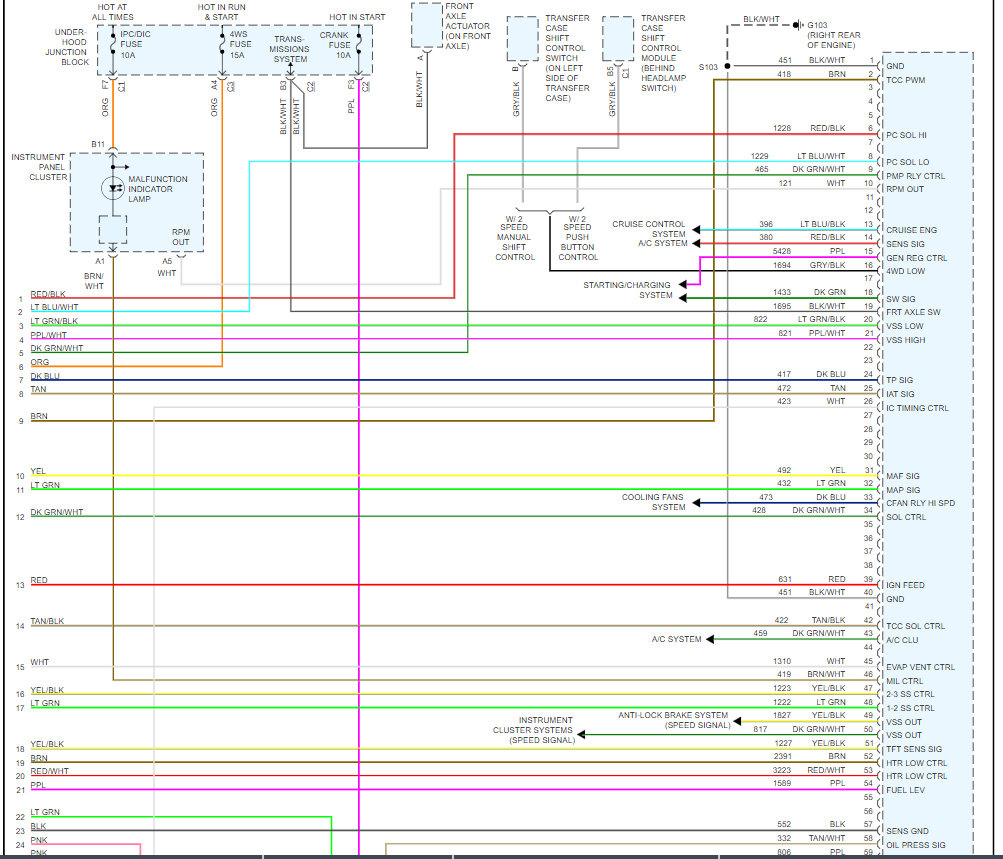The height and width of the screenshot is (859, 1003).
Task: Click circuit number 2391
Action: coord(782,756)
